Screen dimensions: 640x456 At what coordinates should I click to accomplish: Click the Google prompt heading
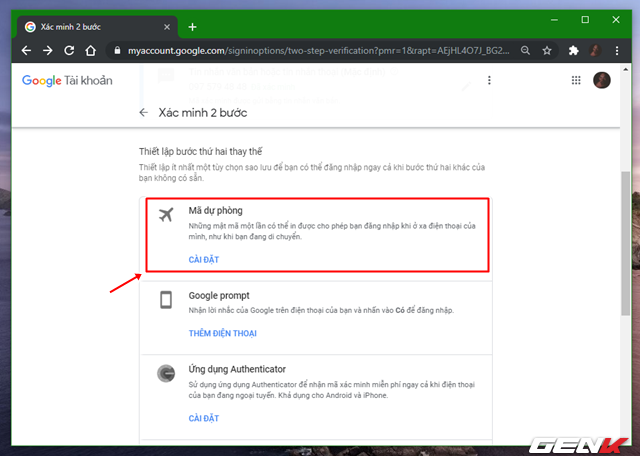(219, 296)
